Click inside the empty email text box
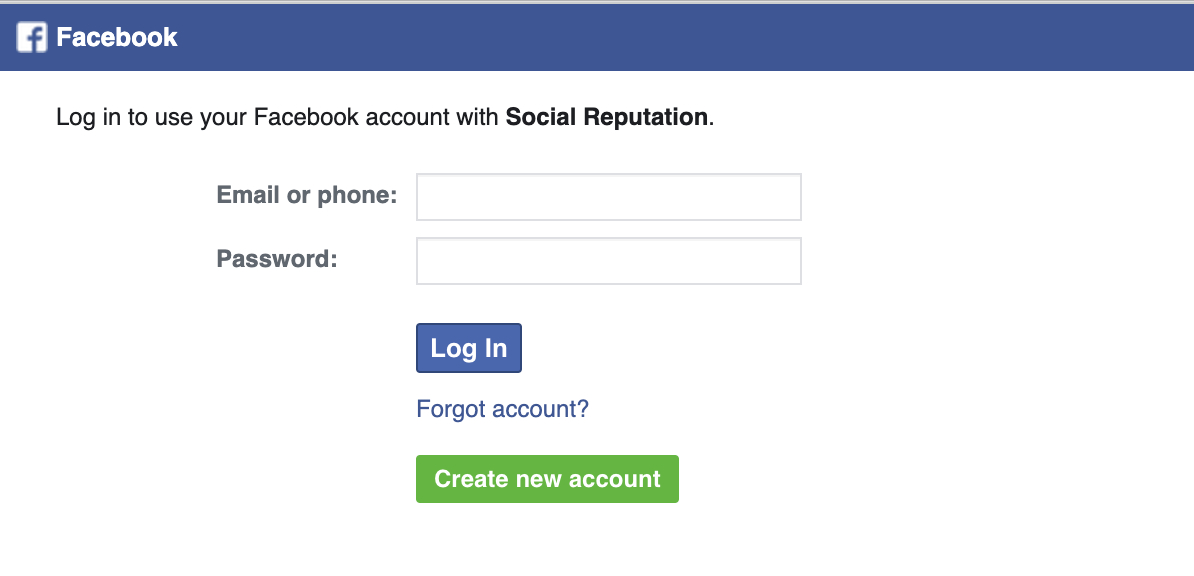 point(608,196)
